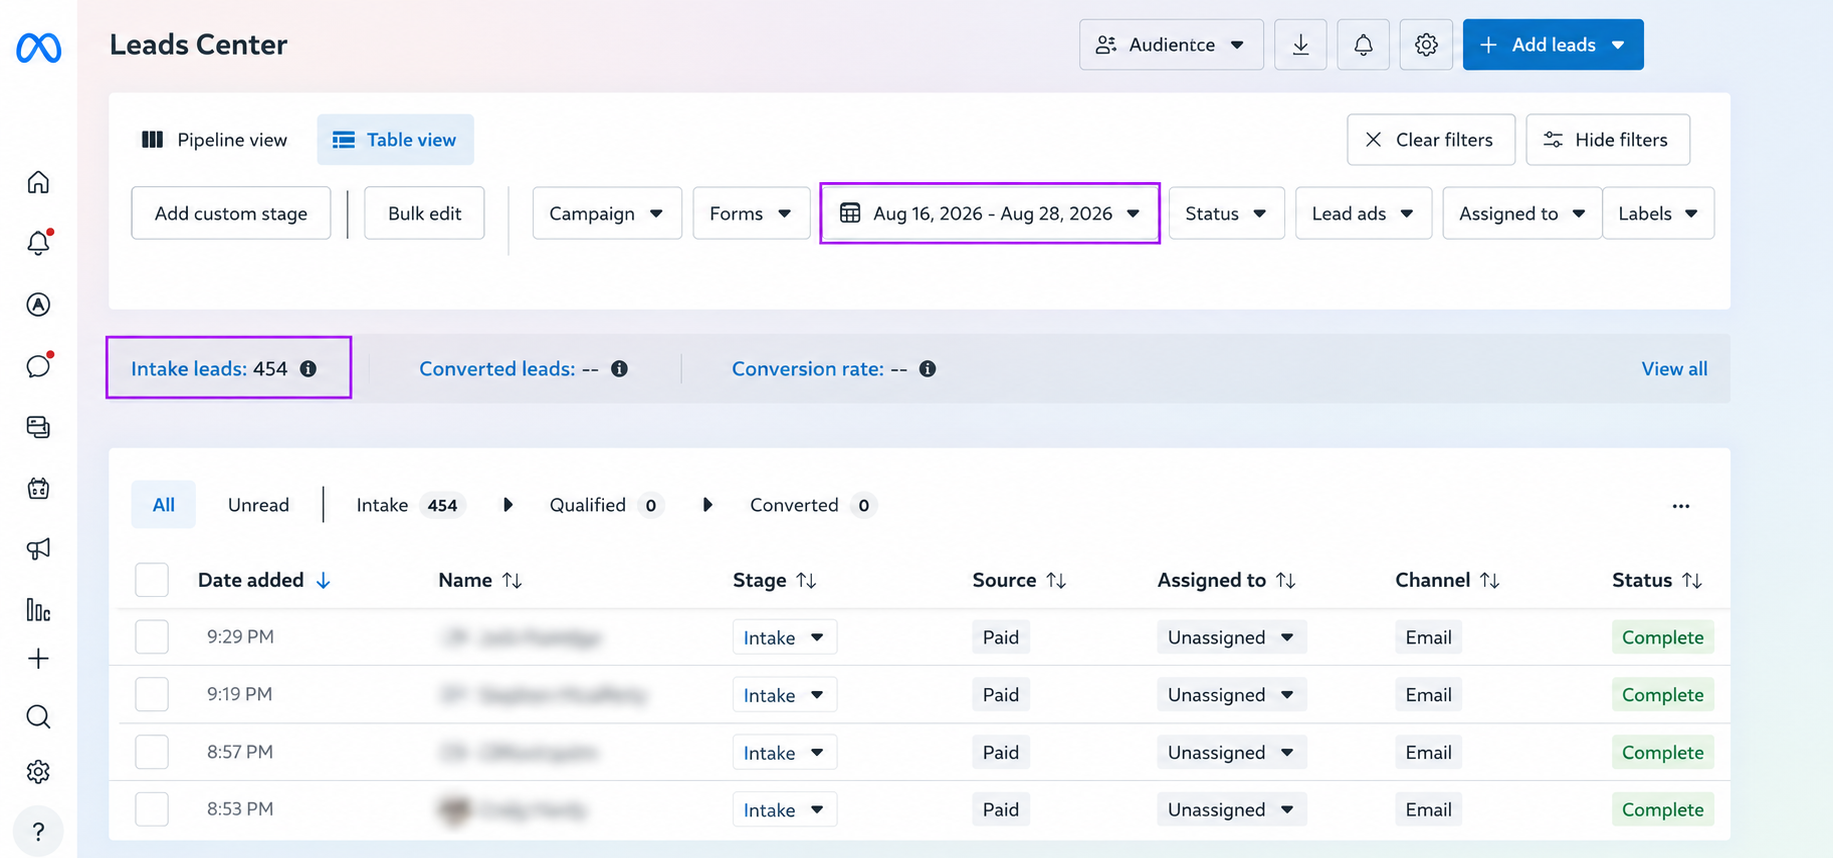Click the sidebar plus icon
1833x858 pixels.
click(x=38, y=659)
